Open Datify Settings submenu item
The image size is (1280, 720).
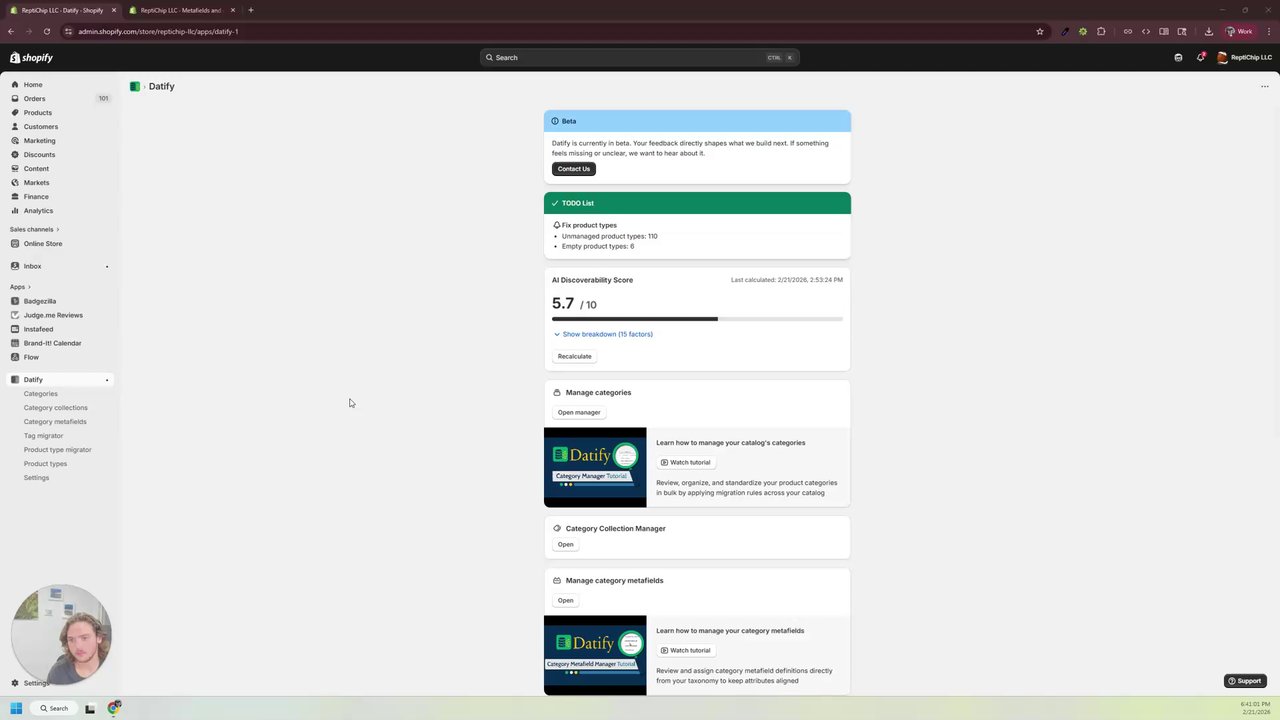point(36,478)
